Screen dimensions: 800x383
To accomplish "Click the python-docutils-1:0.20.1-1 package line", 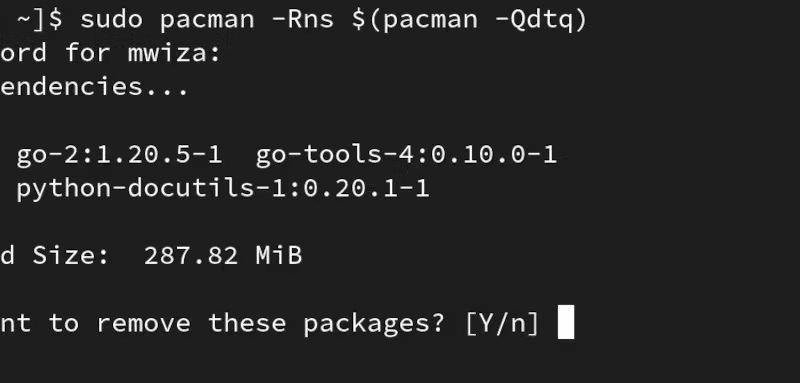I will pyautogui.click(x=223, y=188).
